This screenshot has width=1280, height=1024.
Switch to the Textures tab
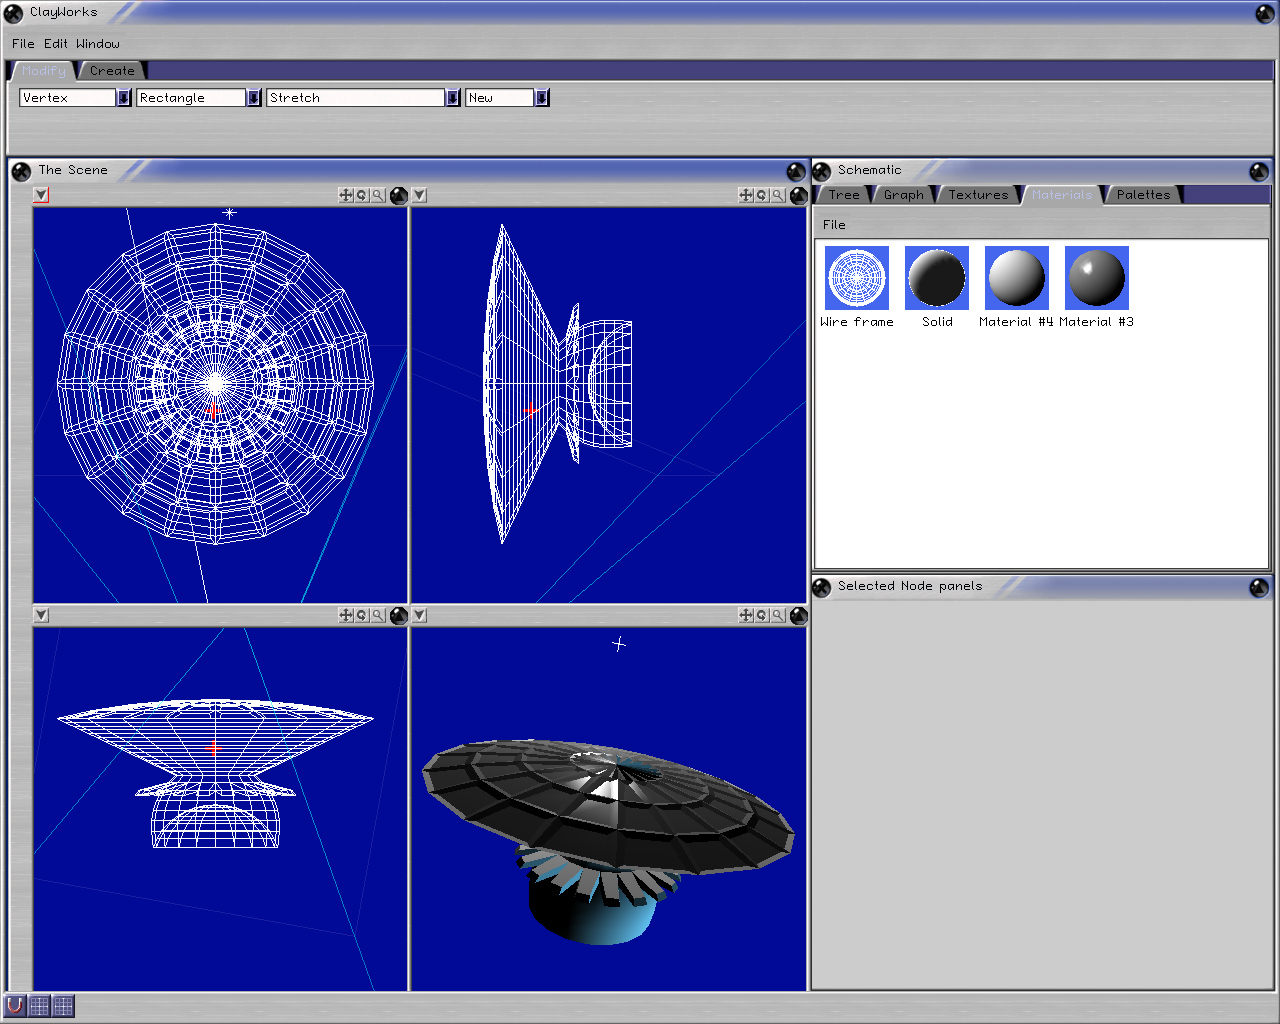click(x=978, y=195)
